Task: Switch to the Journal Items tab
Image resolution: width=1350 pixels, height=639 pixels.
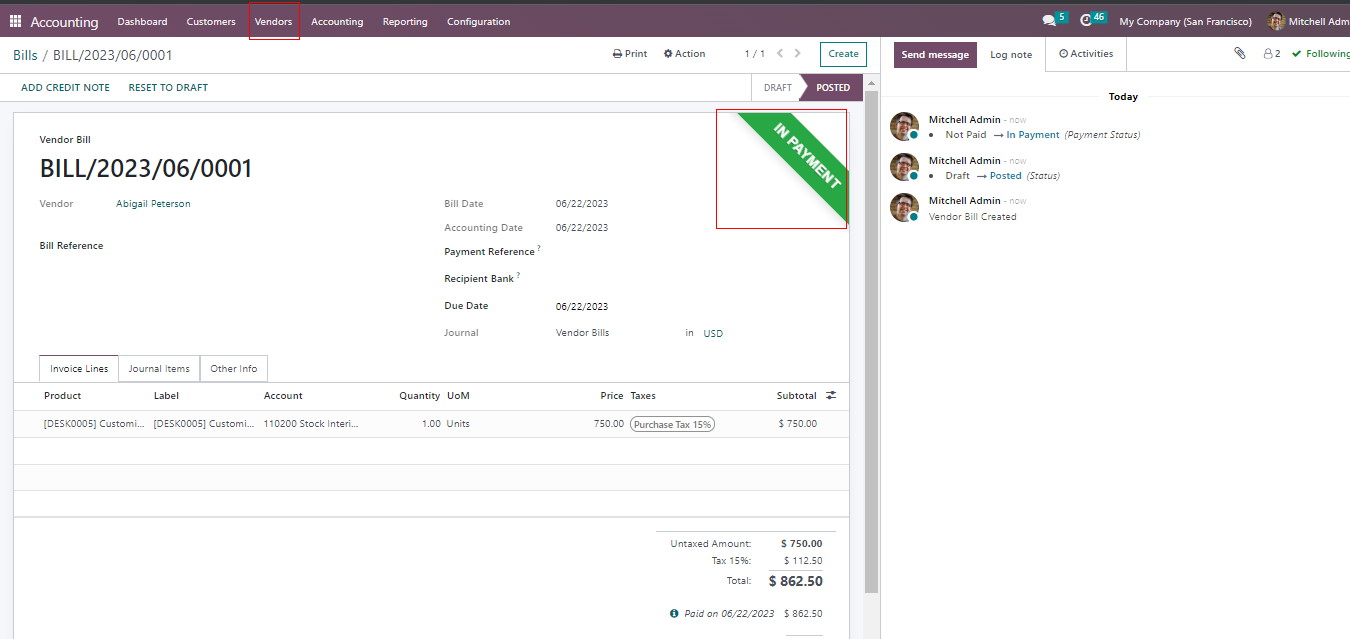Action: tap(159, 369)
